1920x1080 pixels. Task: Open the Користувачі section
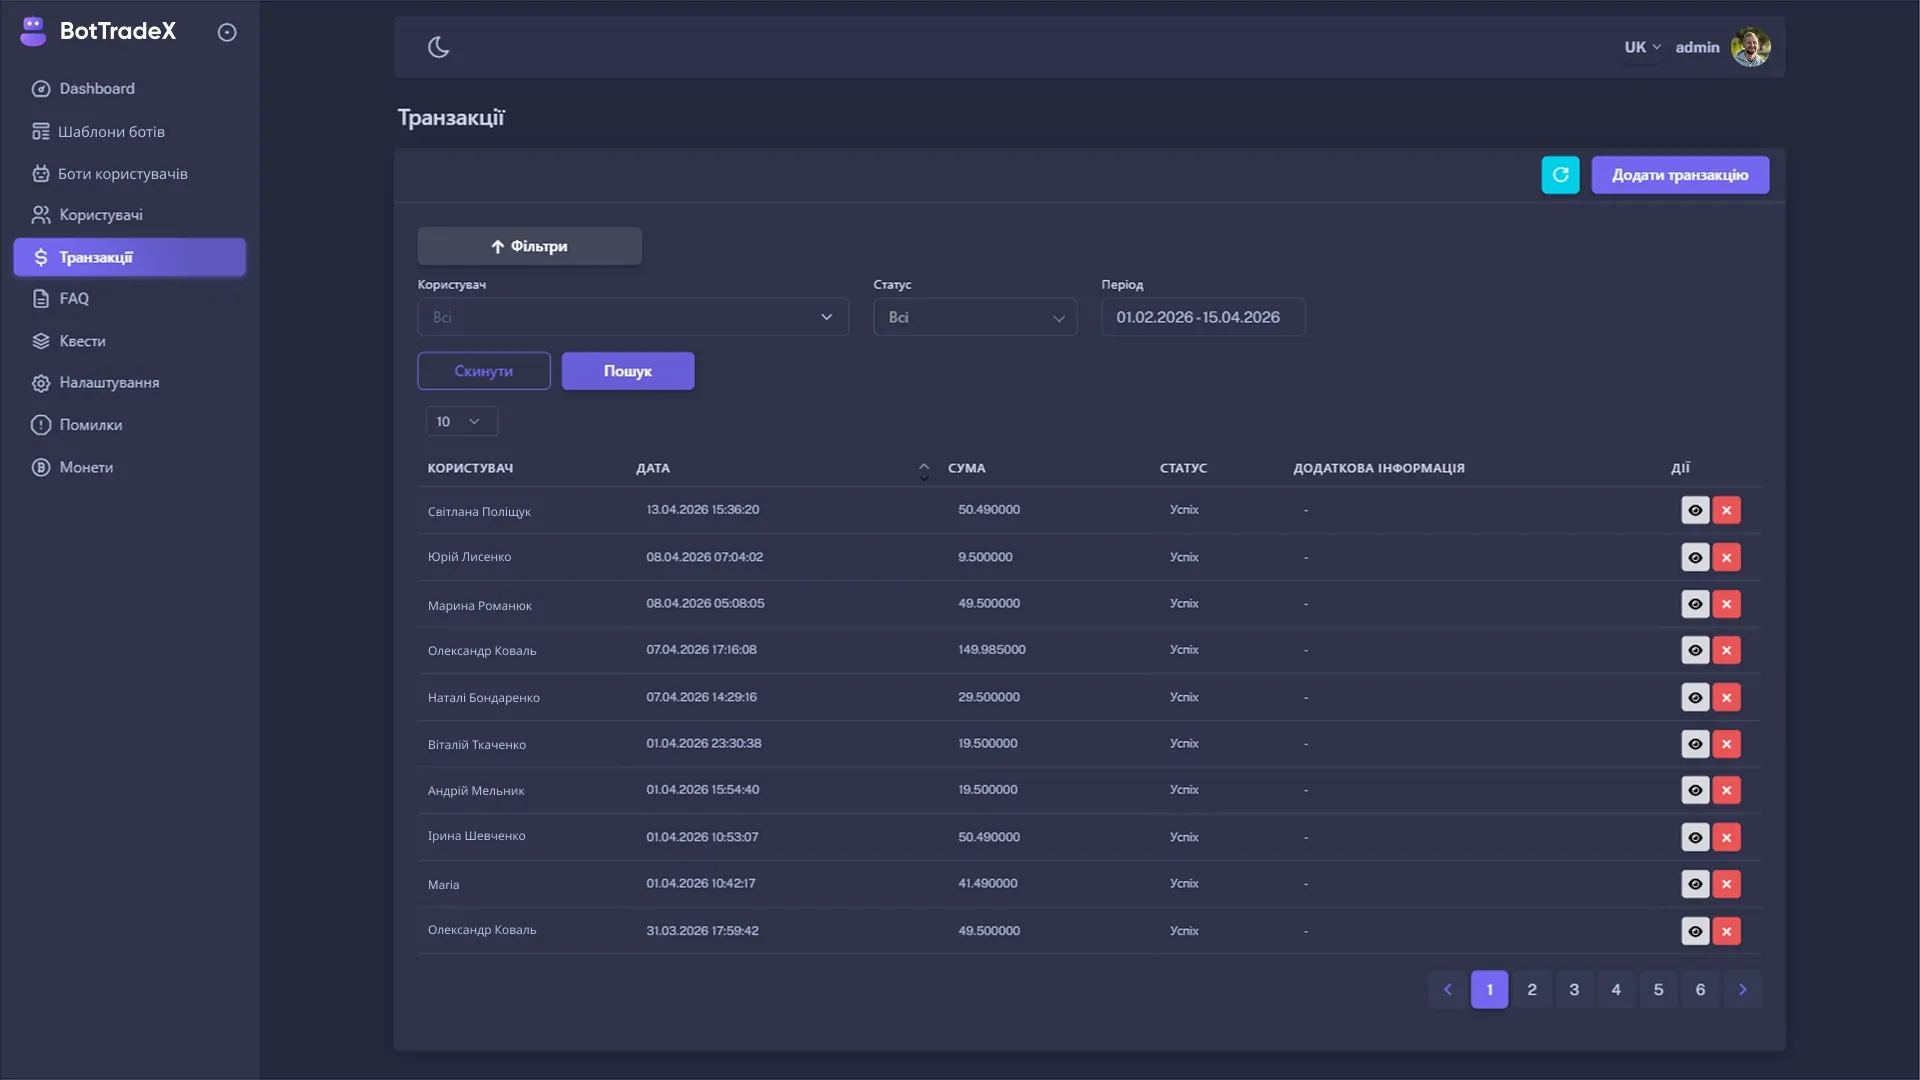tap(100, 215)
